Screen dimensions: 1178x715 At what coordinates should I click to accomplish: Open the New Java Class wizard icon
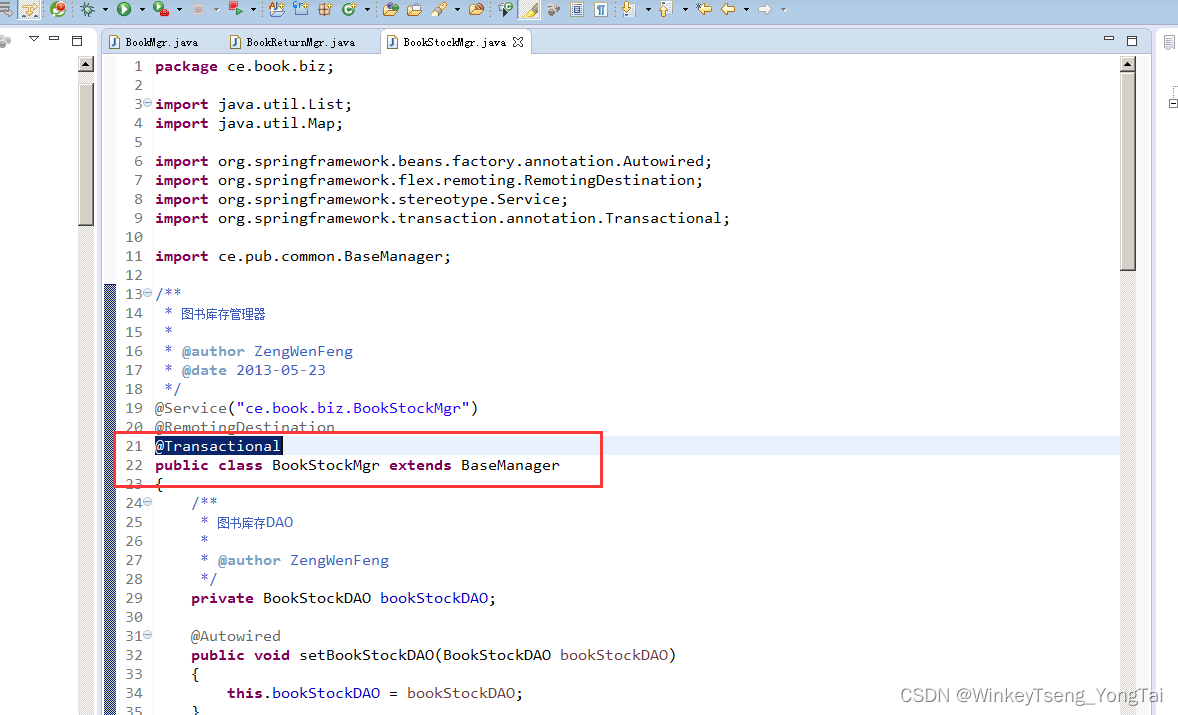(349, 10)
